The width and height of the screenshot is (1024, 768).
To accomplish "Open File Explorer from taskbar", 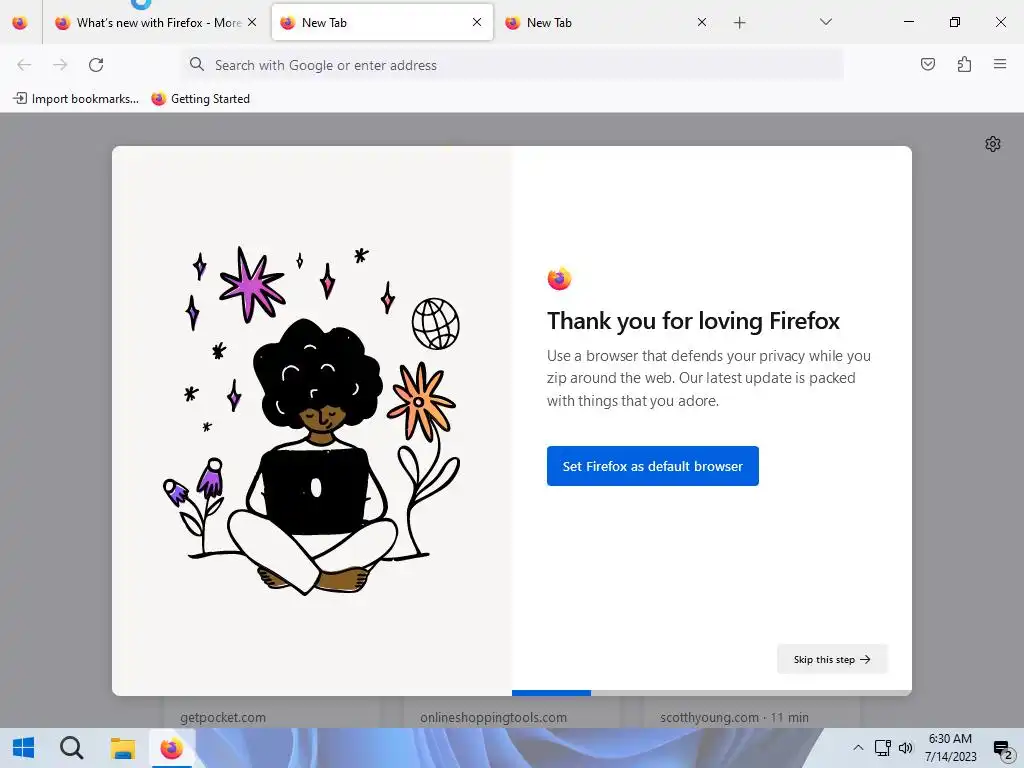I will (122, 748).
